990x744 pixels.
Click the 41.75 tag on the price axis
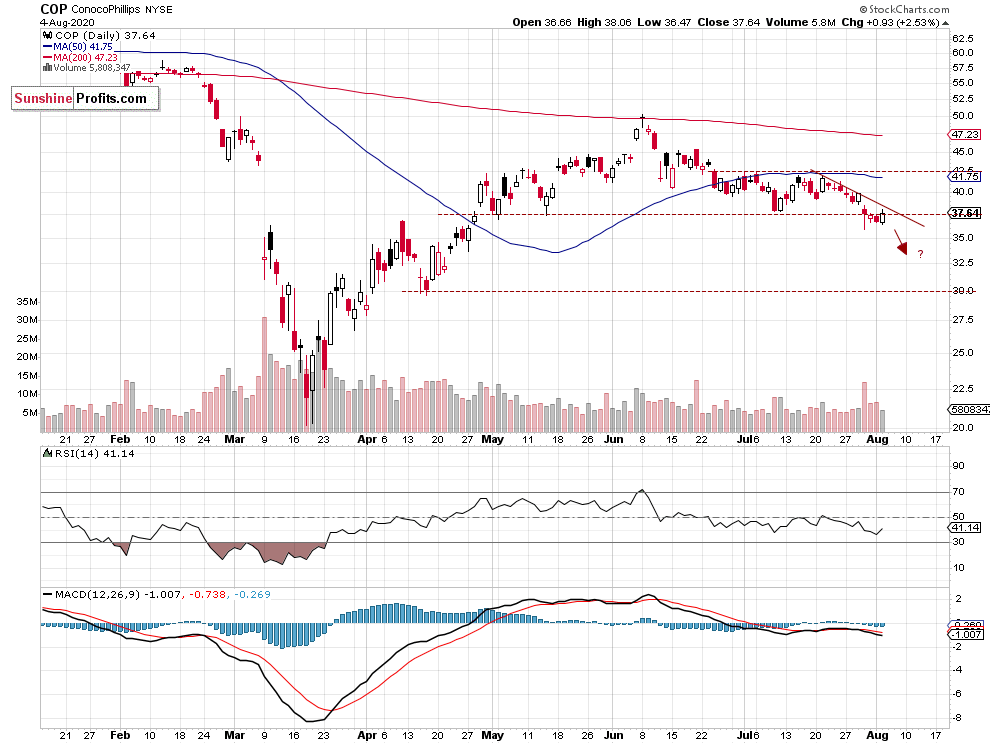[965, 177]
